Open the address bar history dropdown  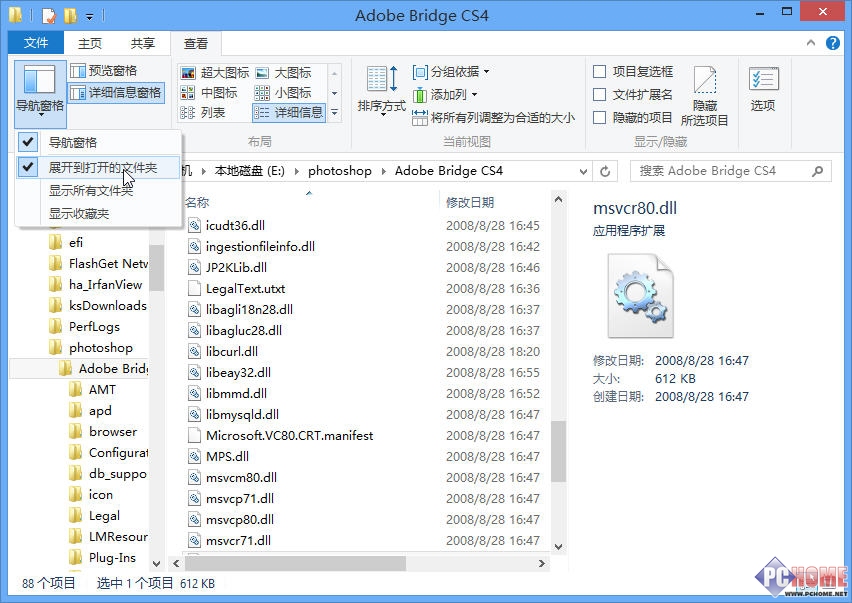(x=583, y=172)
